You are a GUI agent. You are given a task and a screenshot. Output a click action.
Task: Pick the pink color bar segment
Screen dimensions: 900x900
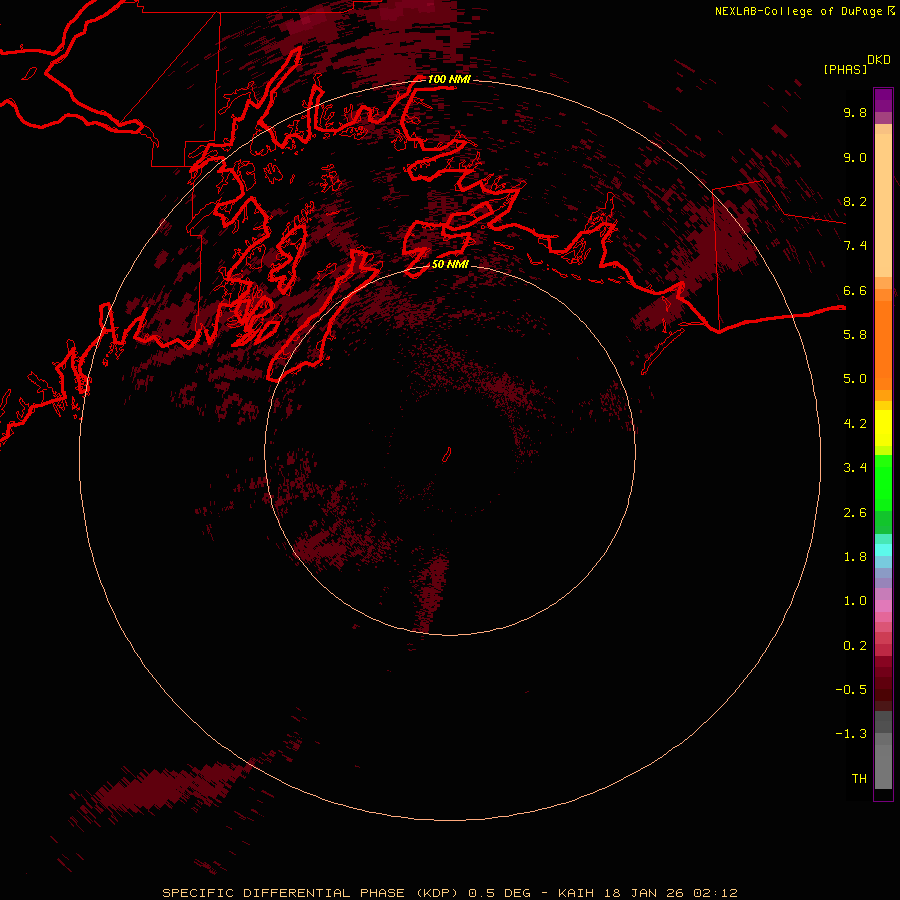pos(883,606)
